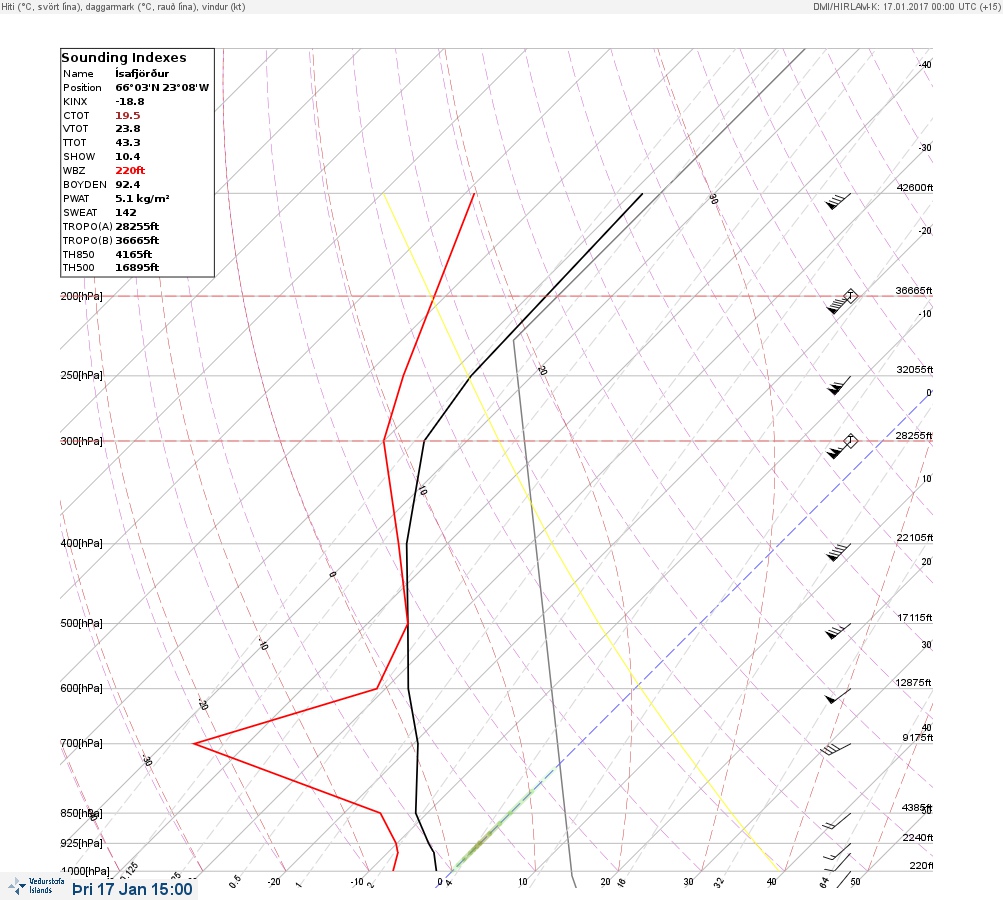Click the 42600ft height label

[915, 187]
